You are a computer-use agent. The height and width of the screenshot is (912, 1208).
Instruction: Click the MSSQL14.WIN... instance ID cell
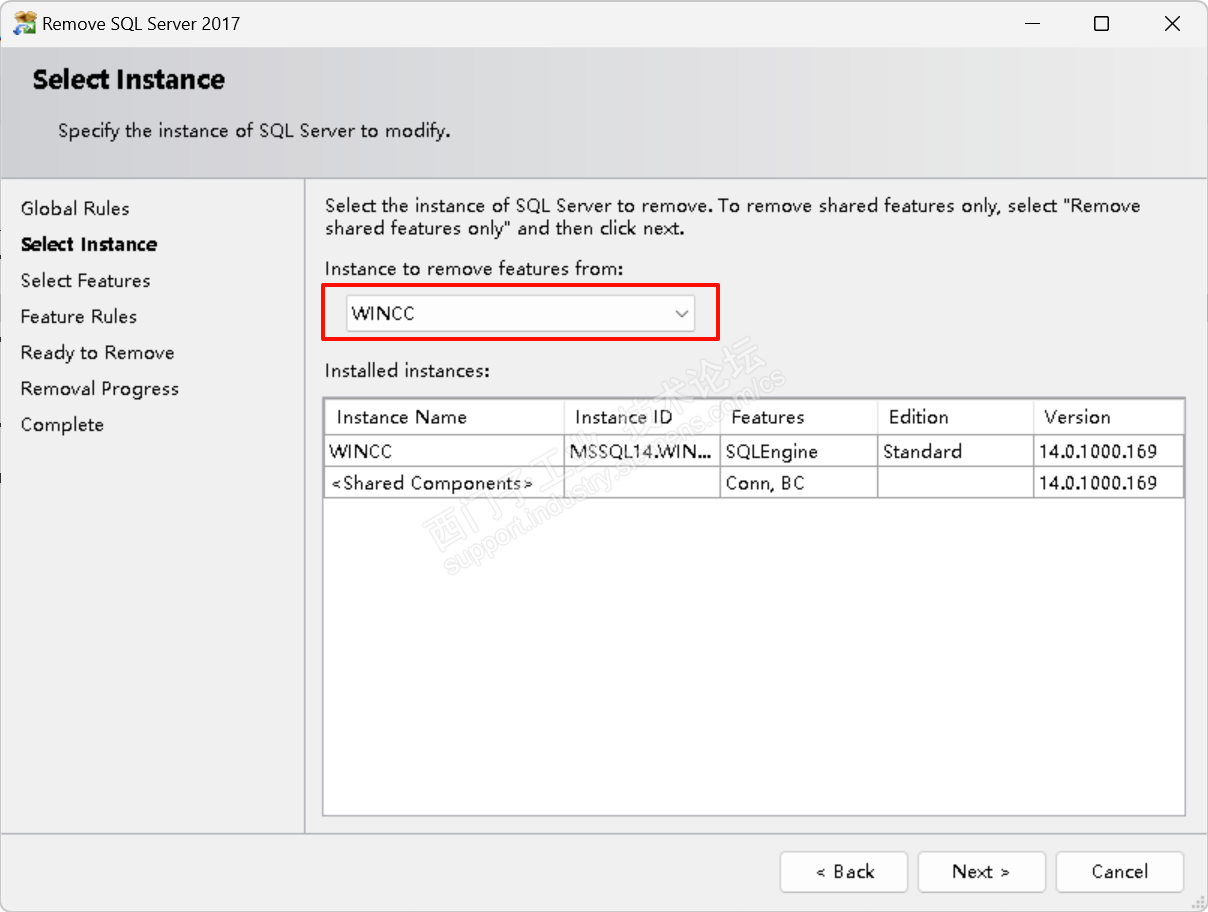[642, 451]
